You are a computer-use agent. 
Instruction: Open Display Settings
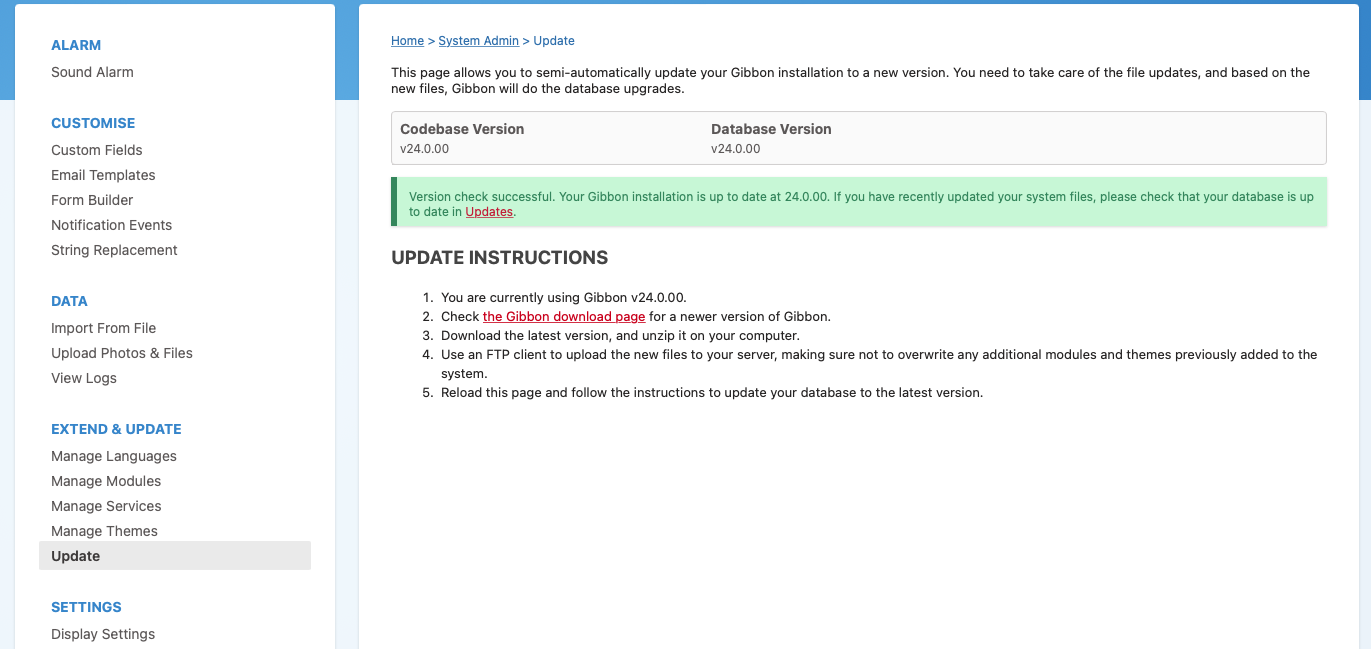coord(103,634)
